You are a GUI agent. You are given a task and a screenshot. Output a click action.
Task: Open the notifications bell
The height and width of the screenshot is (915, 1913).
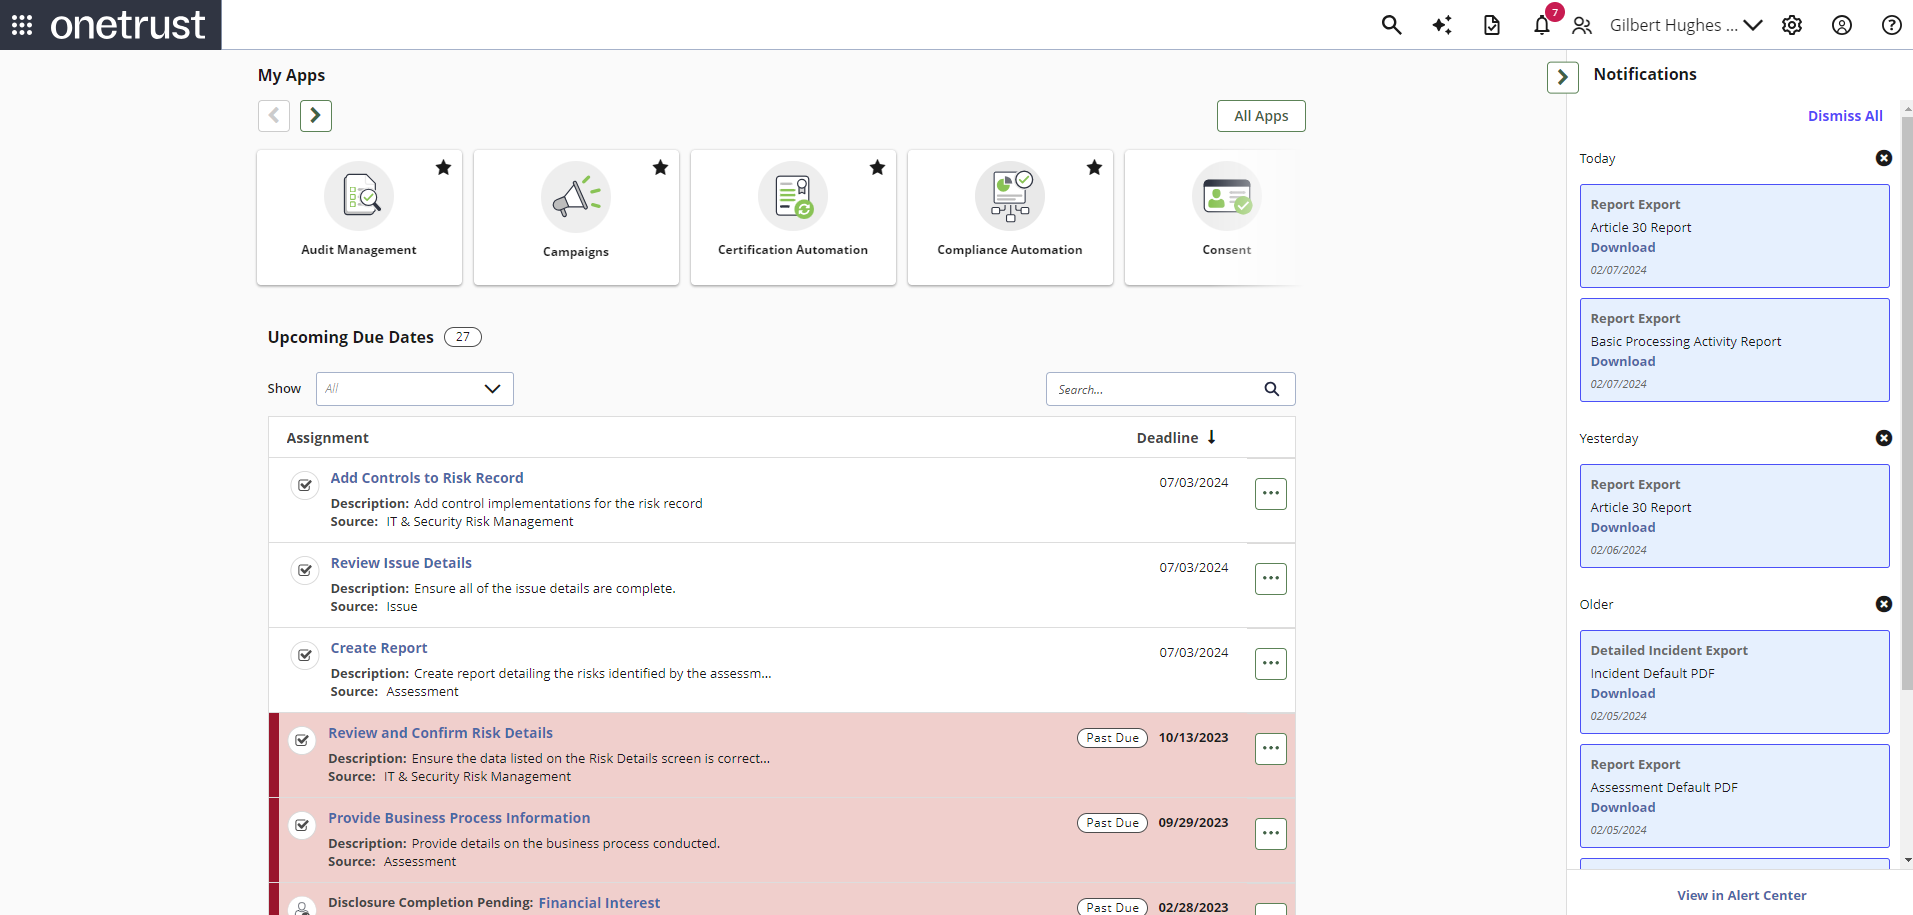(1541, 25)
